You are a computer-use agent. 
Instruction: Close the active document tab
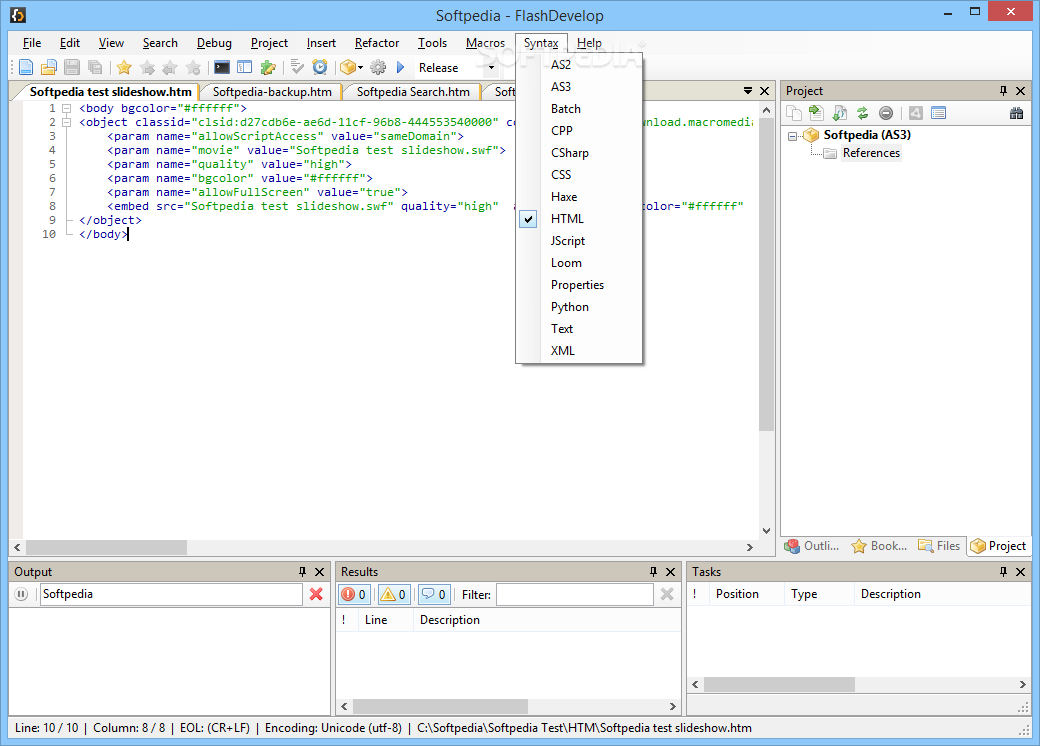pyautogui.click(x=764, y=91)
